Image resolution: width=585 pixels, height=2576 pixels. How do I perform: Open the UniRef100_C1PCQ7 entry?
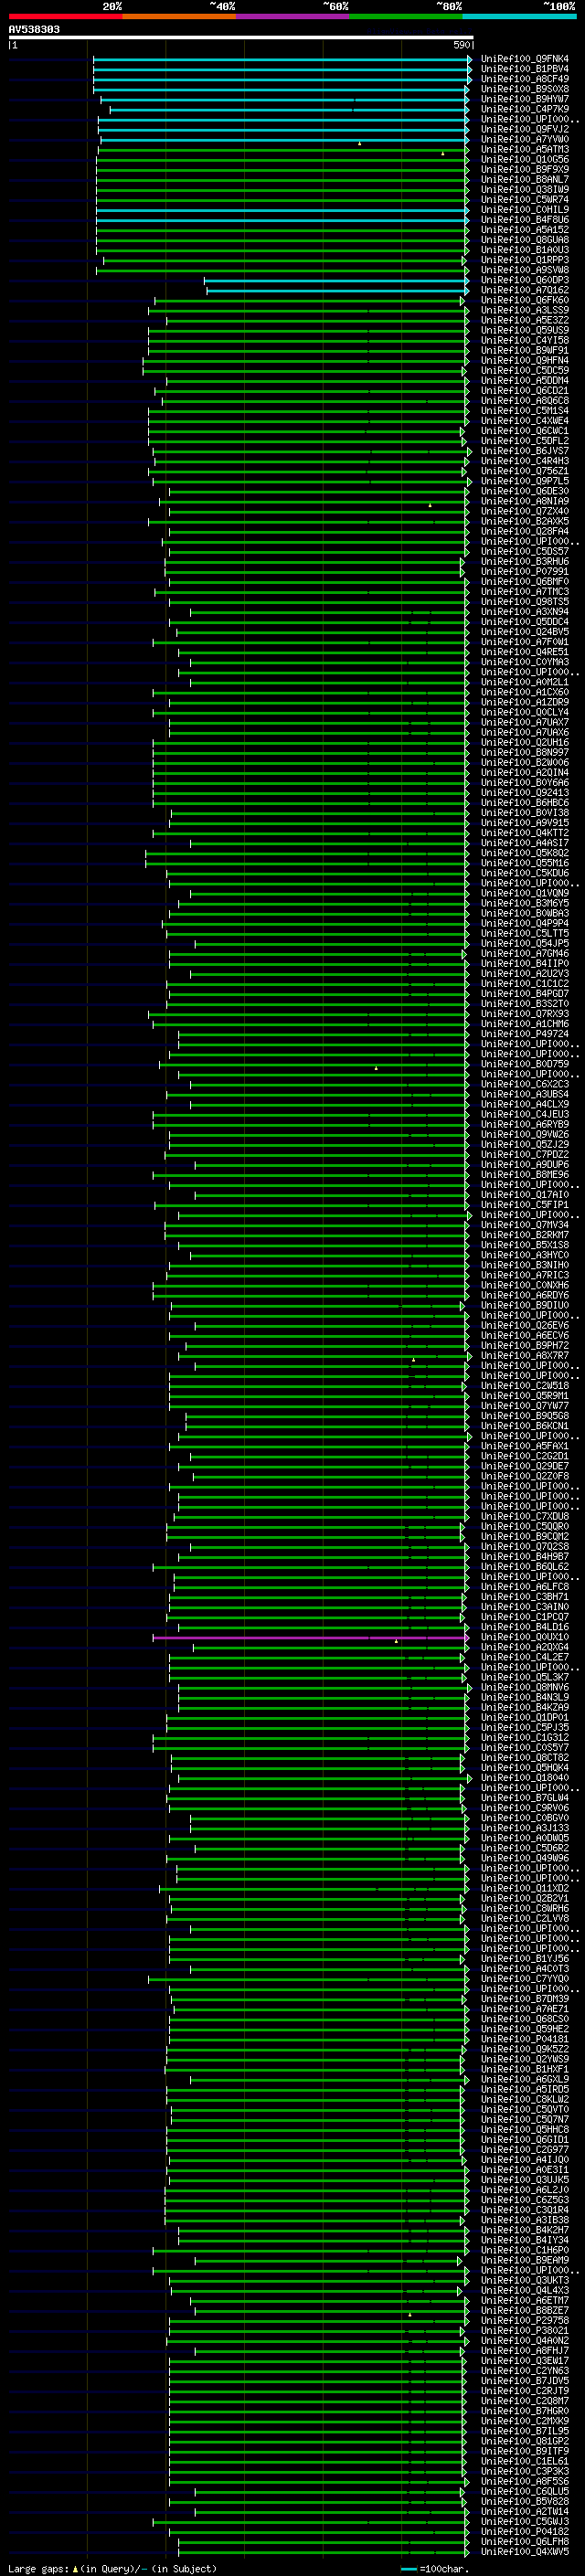click(x=525, y=1617)
